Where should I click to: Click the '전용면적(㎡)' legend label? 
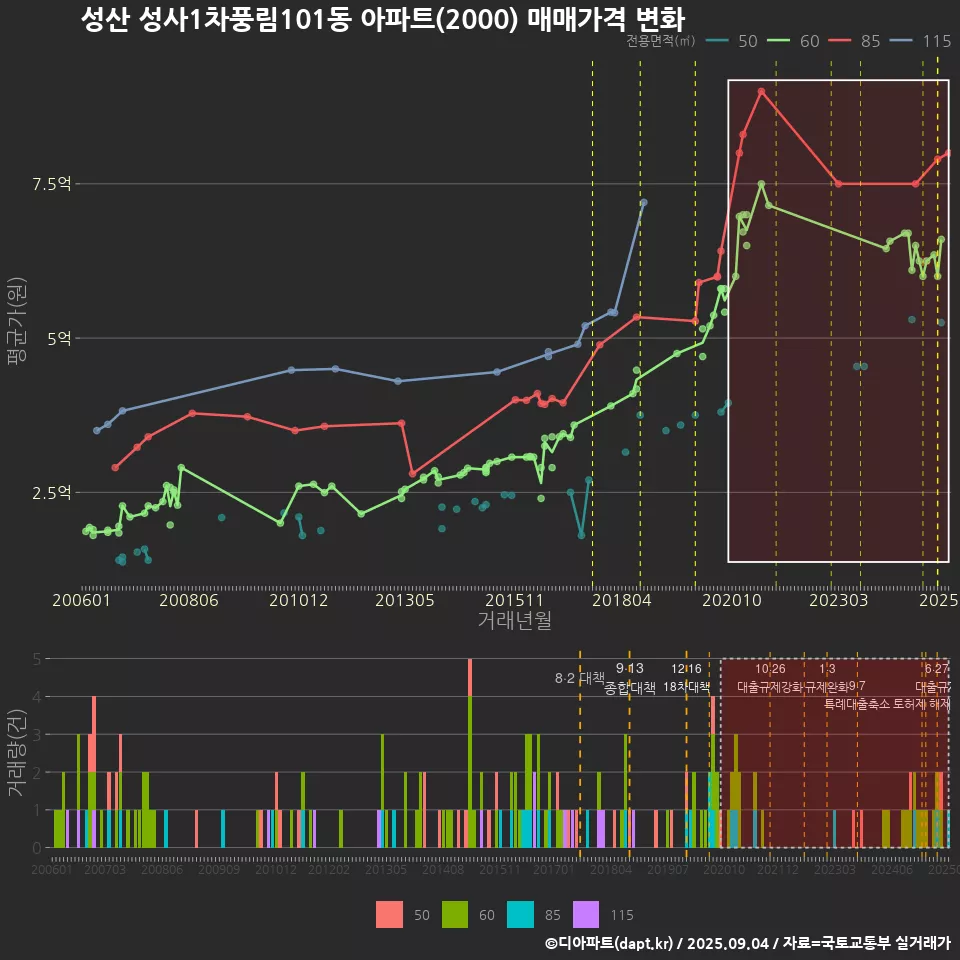point(661,41)
